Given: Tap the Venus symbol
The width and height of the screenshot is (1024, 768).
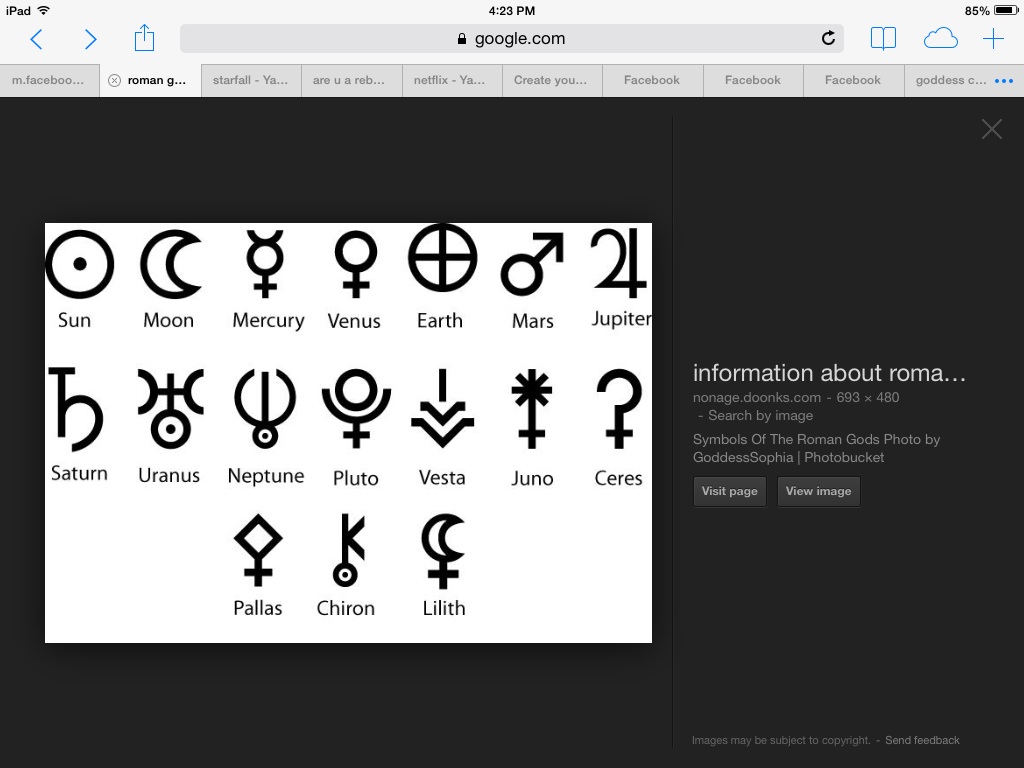Looking at the screenshot, I should (356, 264).
